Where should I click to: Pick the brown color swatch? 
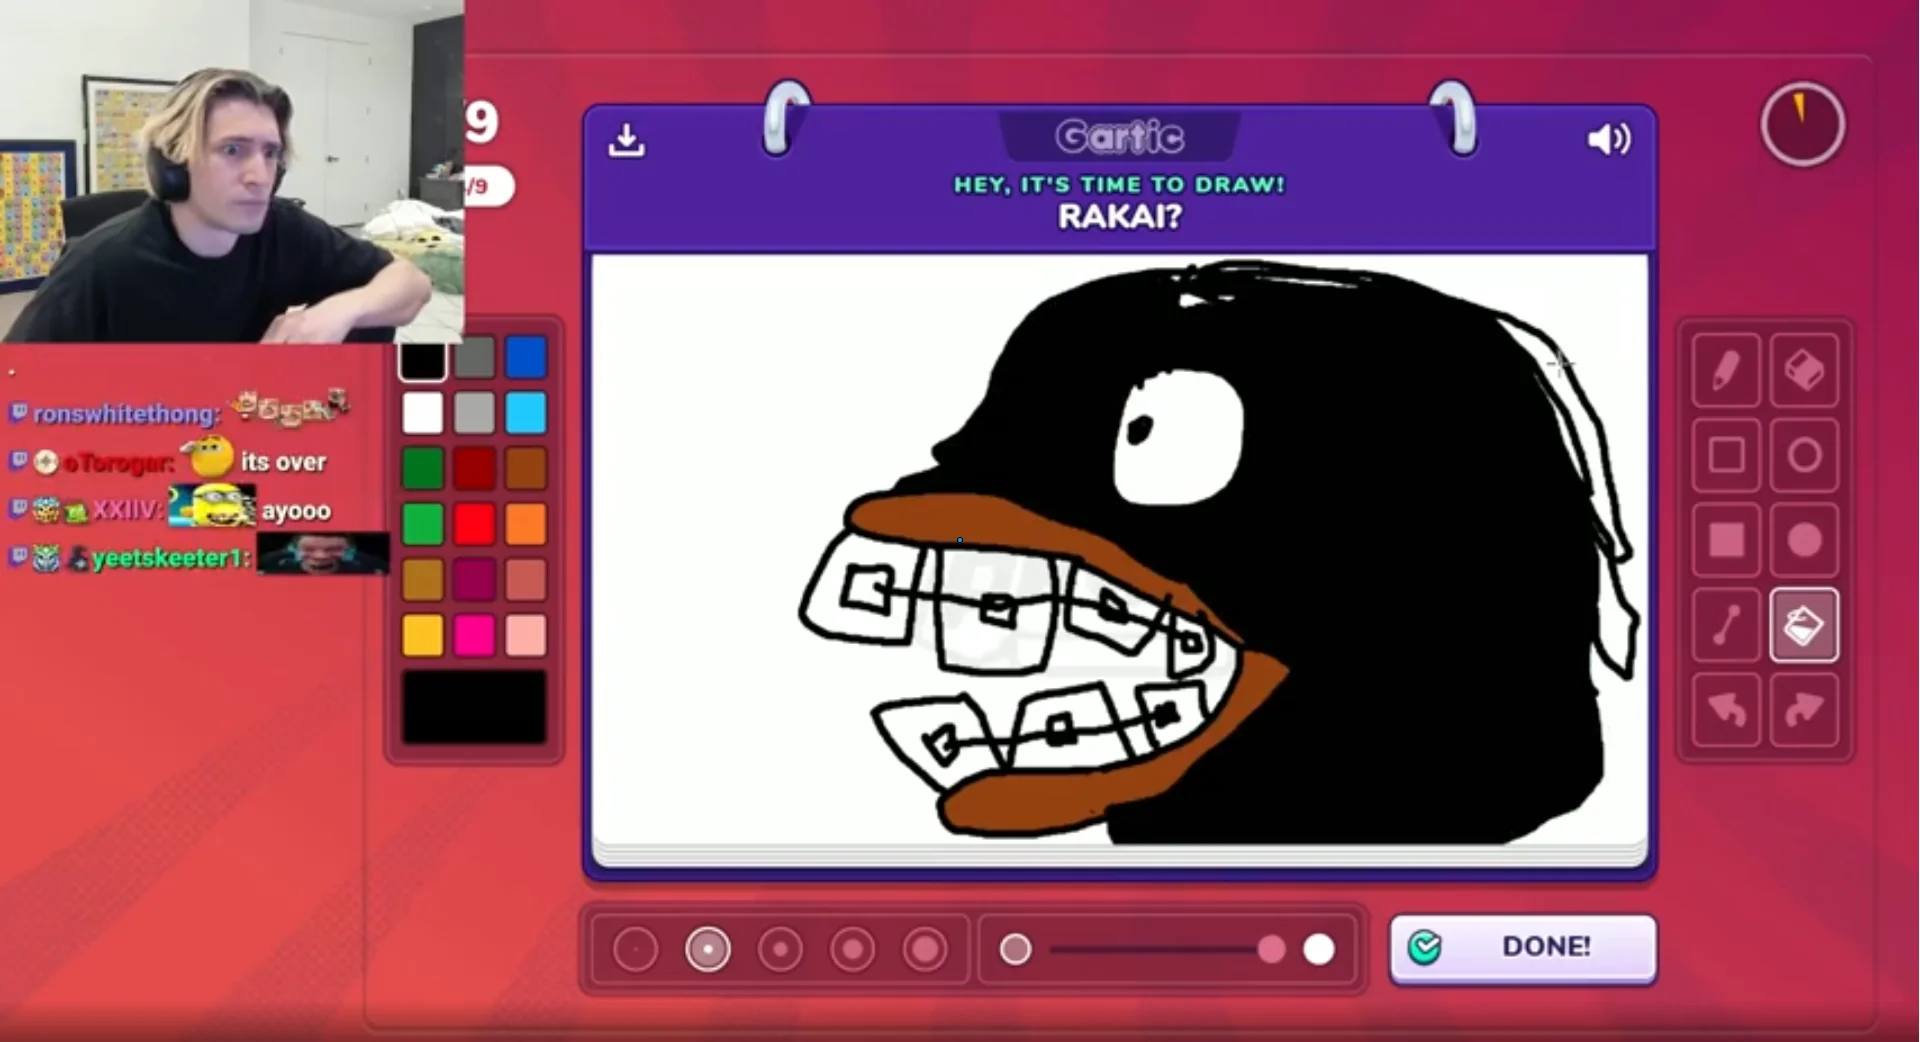(526, 468)
